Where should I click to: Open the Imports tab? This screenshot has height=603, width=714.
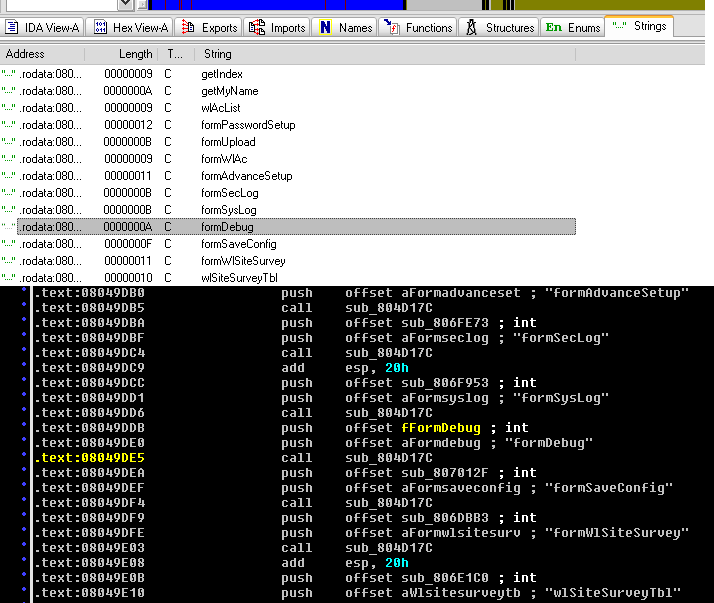pyautogui.click(x=277, y=28)
